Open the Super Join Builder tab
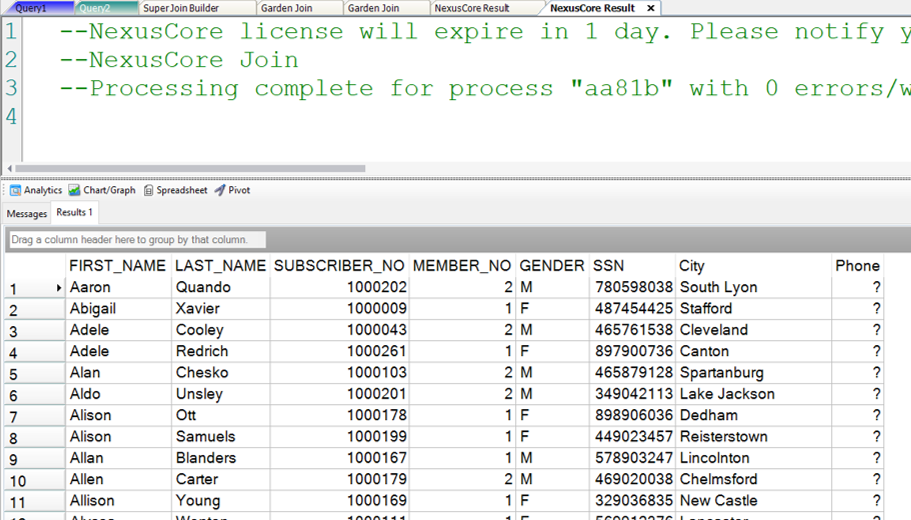 (x=181, y=8)
